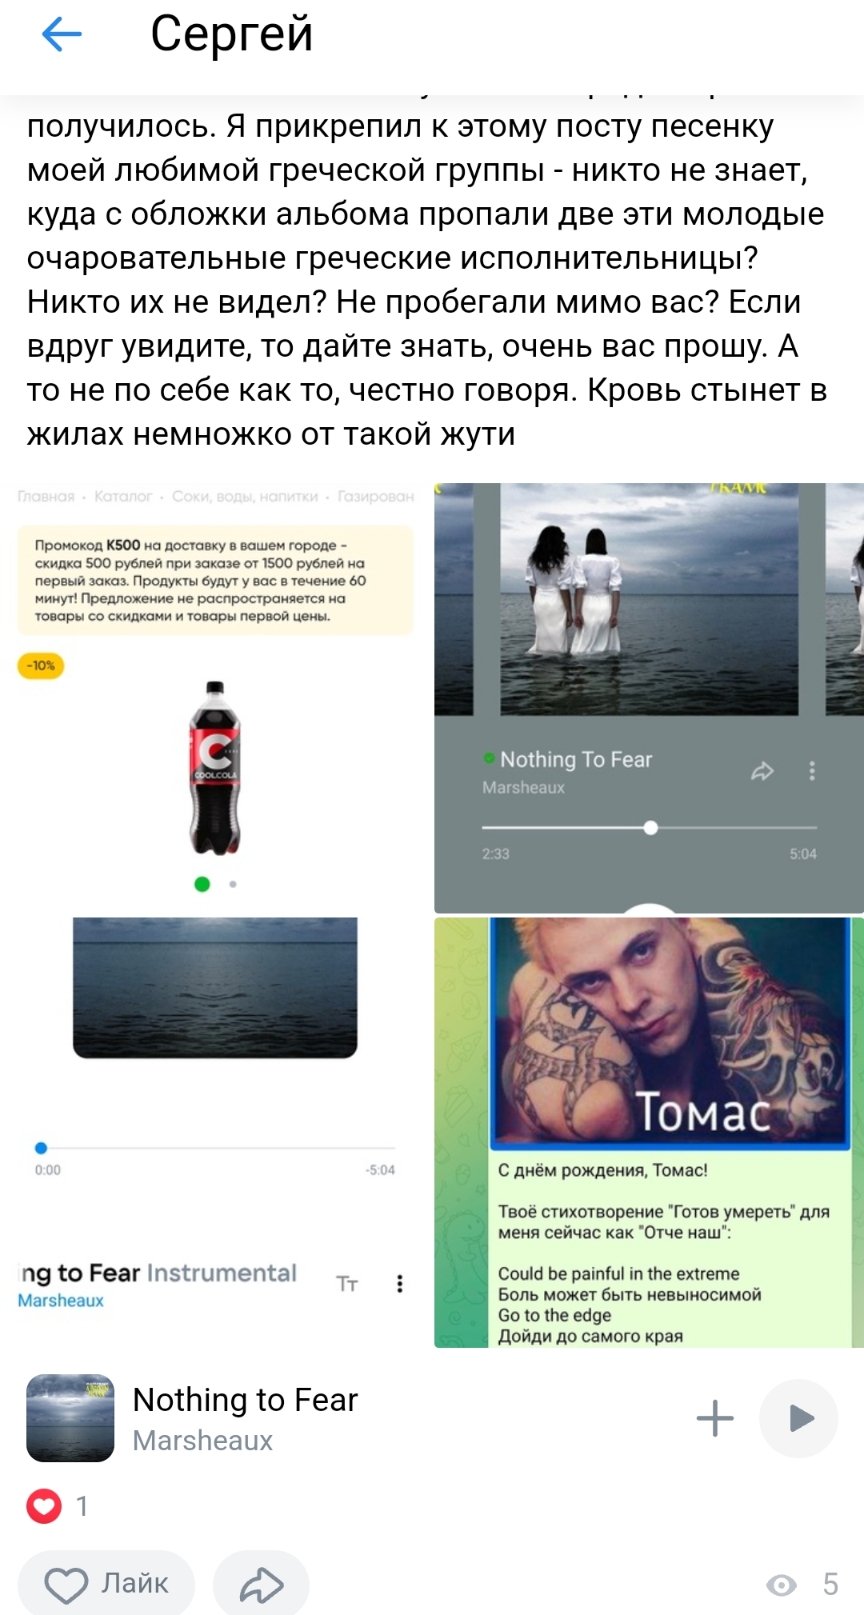864x1615 pixels.
Task: Open three-dot menu beside Instrumental title
Action: 400,1284
